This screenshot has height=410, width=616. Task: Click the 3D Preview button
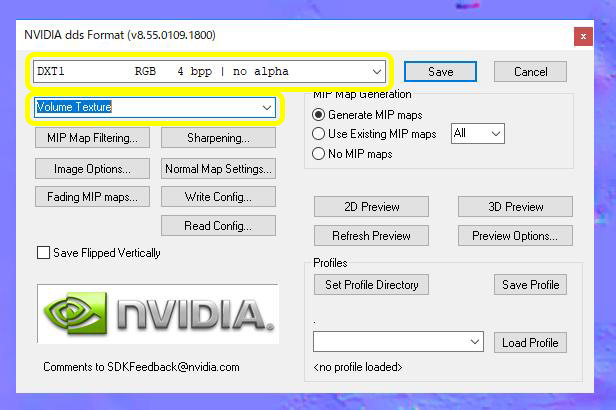(x=515, y=207)
